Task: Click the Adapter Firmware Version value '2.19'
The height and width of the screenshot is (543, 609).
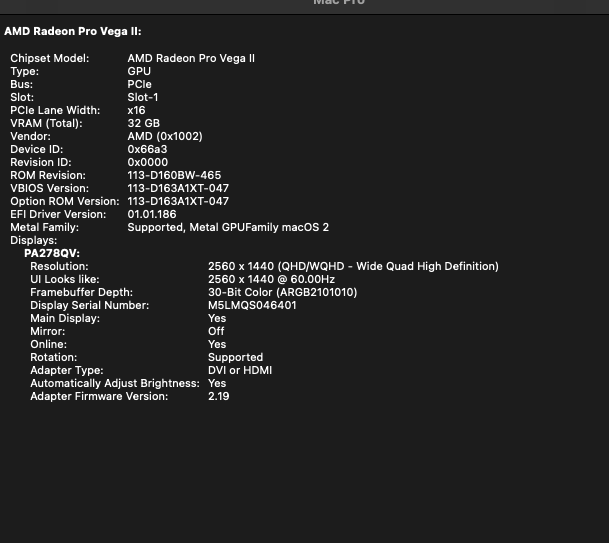Action: pos(218,397)
